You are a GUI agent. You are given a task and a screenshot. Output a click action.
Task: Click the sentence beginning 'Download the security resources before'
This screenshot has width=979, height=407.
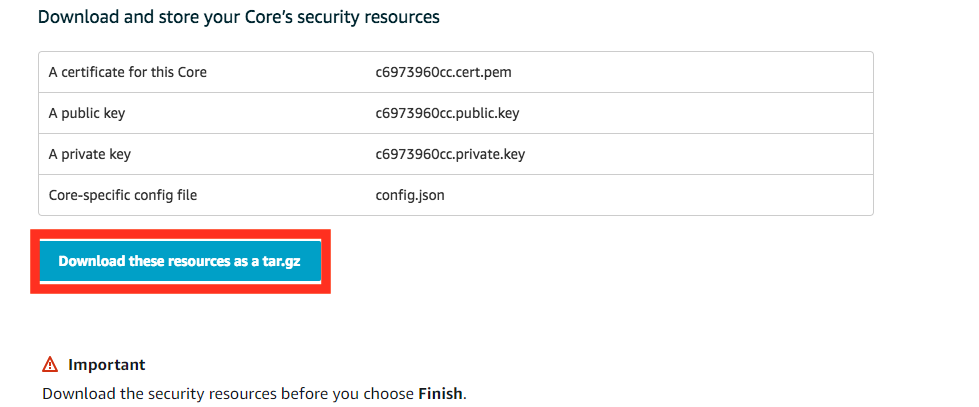click(x=254, y=394)
